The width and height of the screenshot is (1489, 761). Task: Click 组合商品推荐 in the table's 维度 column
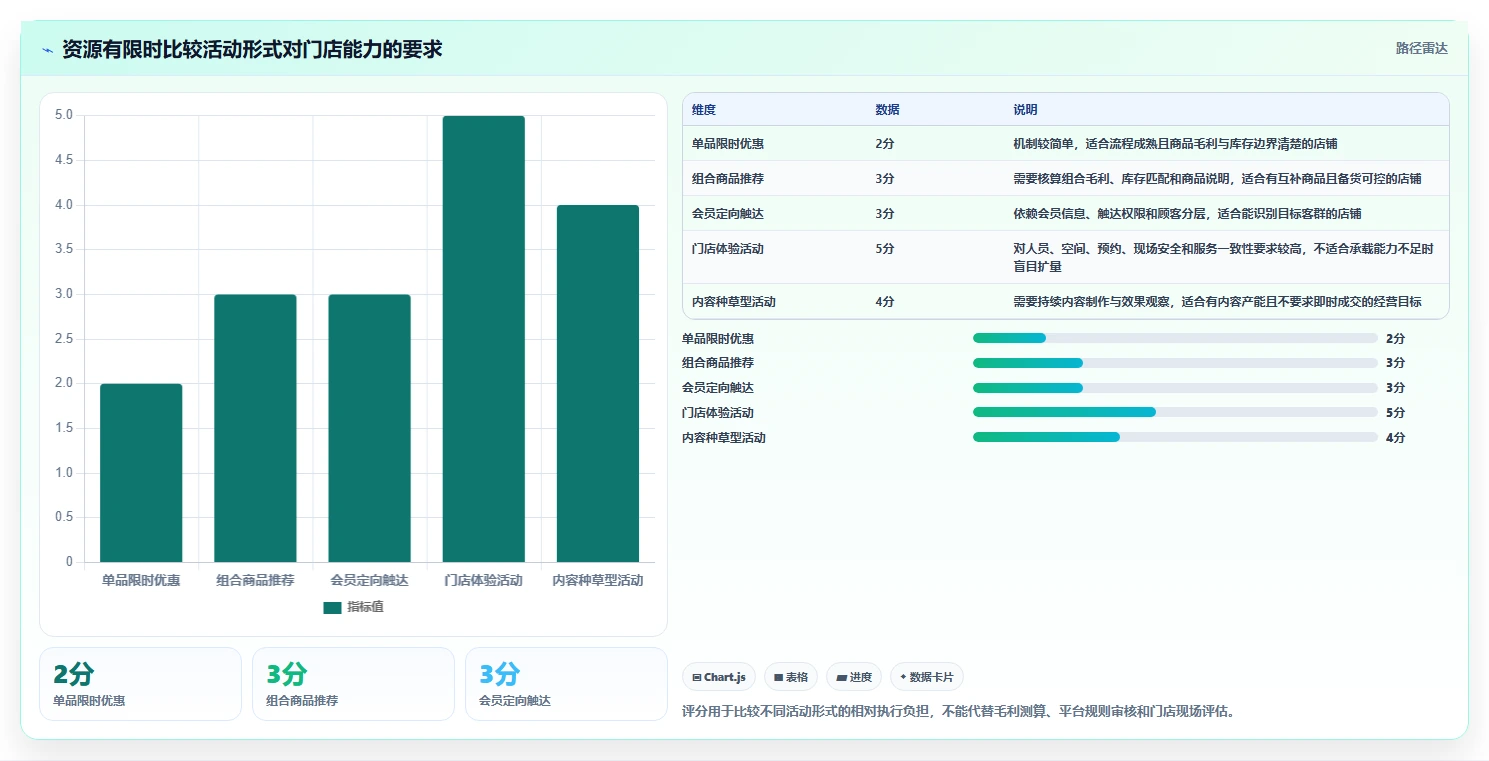728,179
